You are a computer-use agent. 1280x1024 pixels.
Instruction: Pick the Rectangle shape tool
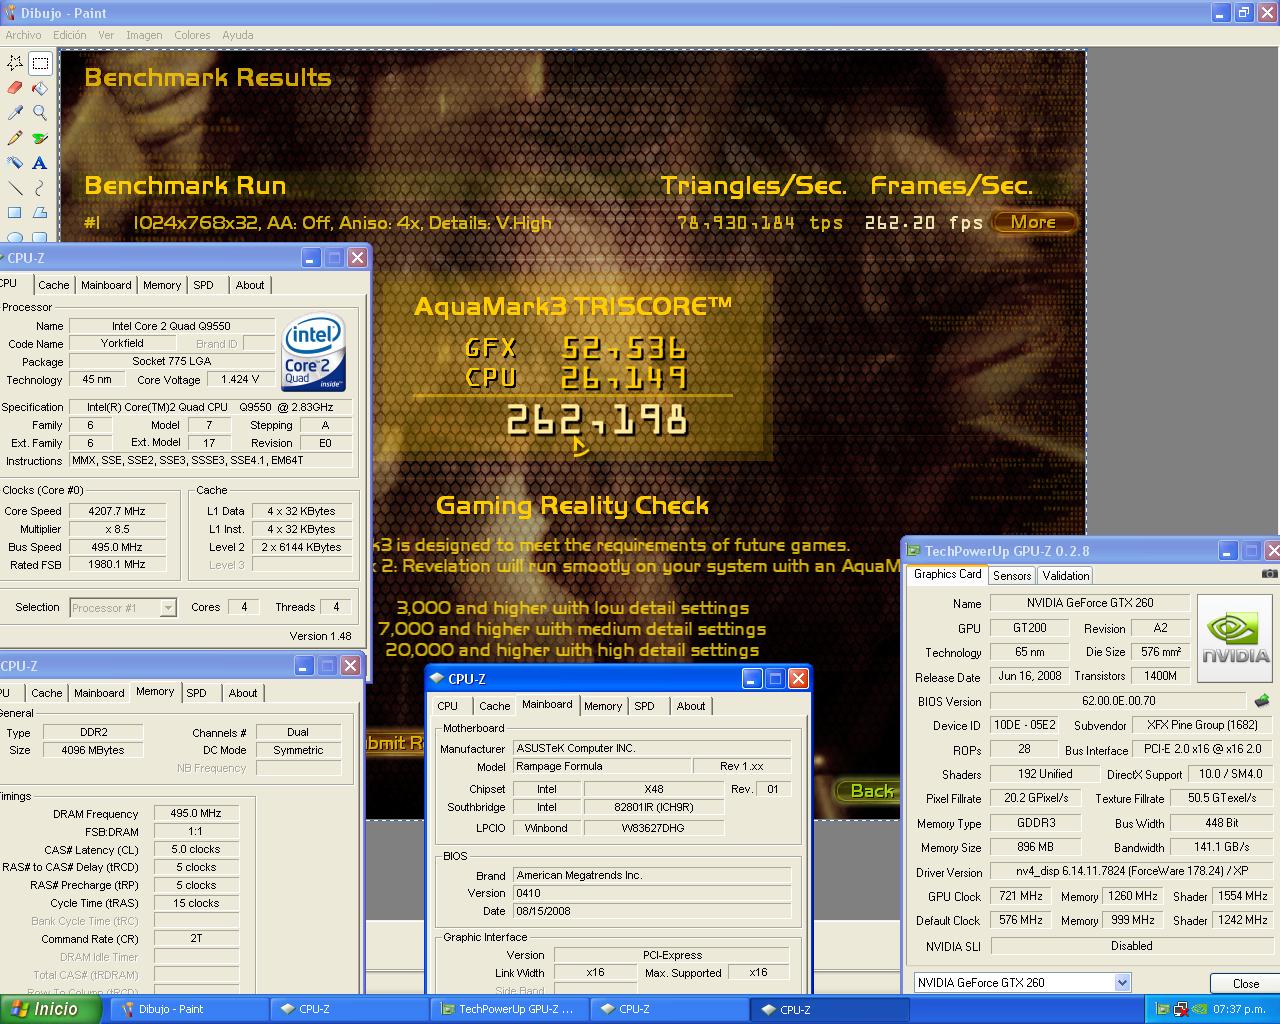pos(15,213)
